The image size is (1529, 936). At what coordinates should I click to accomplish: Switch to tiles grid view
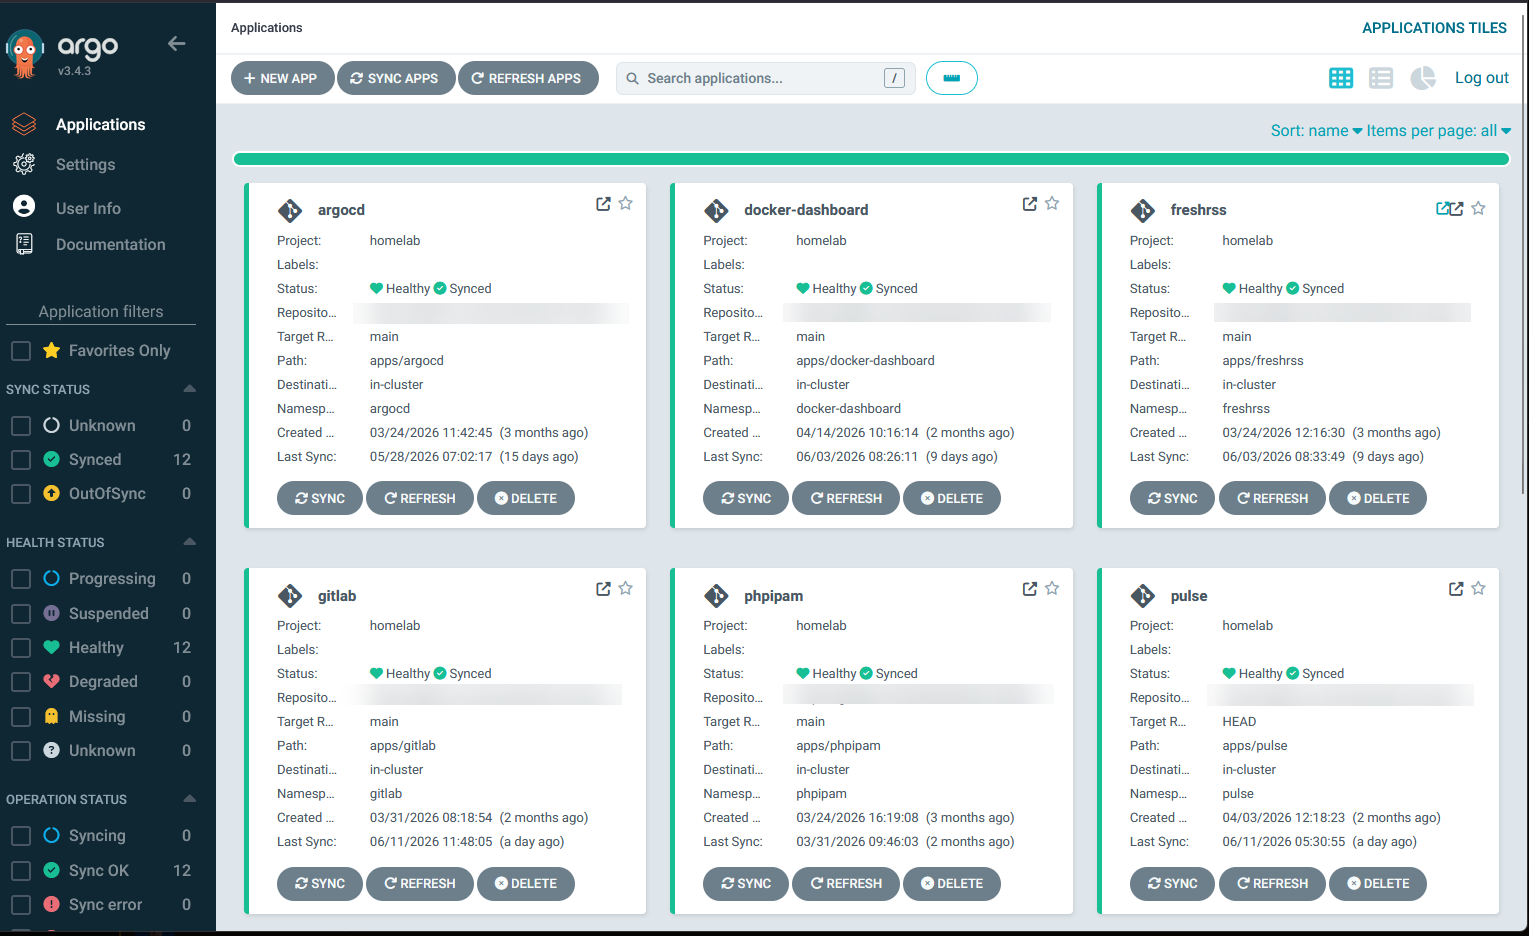point(1341,78)
